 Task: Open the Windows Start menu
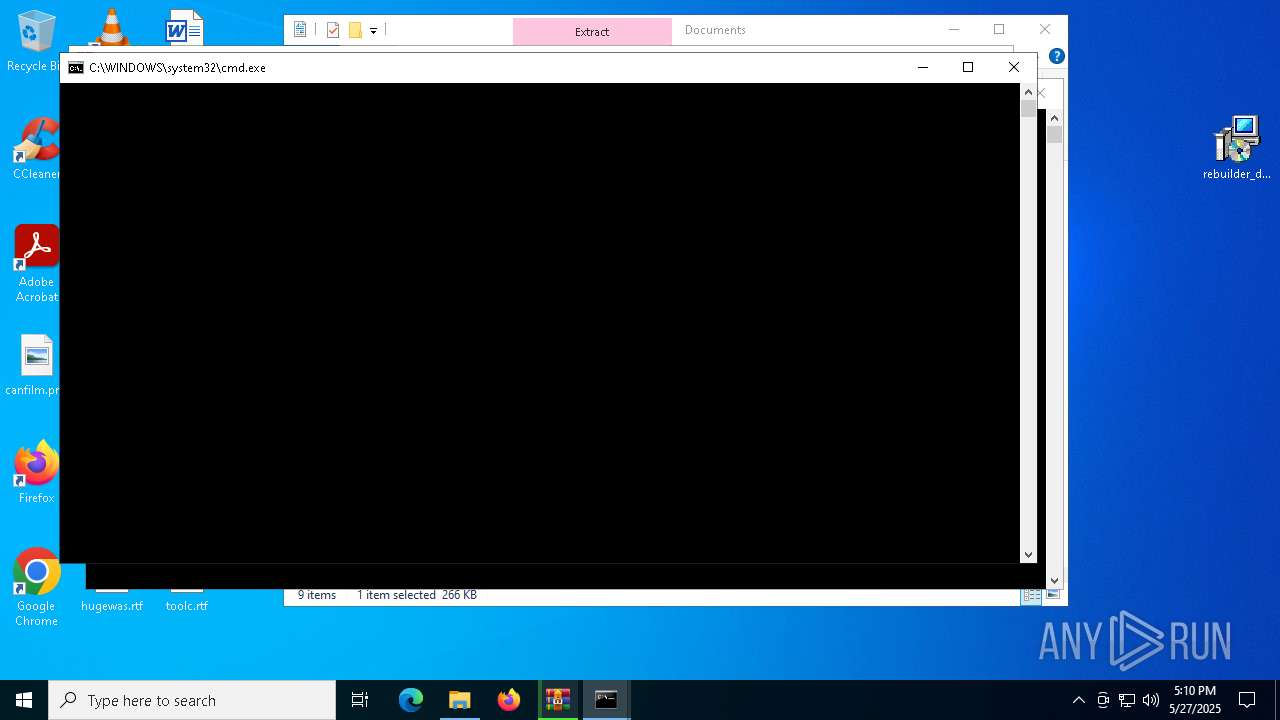click(24, 700)
